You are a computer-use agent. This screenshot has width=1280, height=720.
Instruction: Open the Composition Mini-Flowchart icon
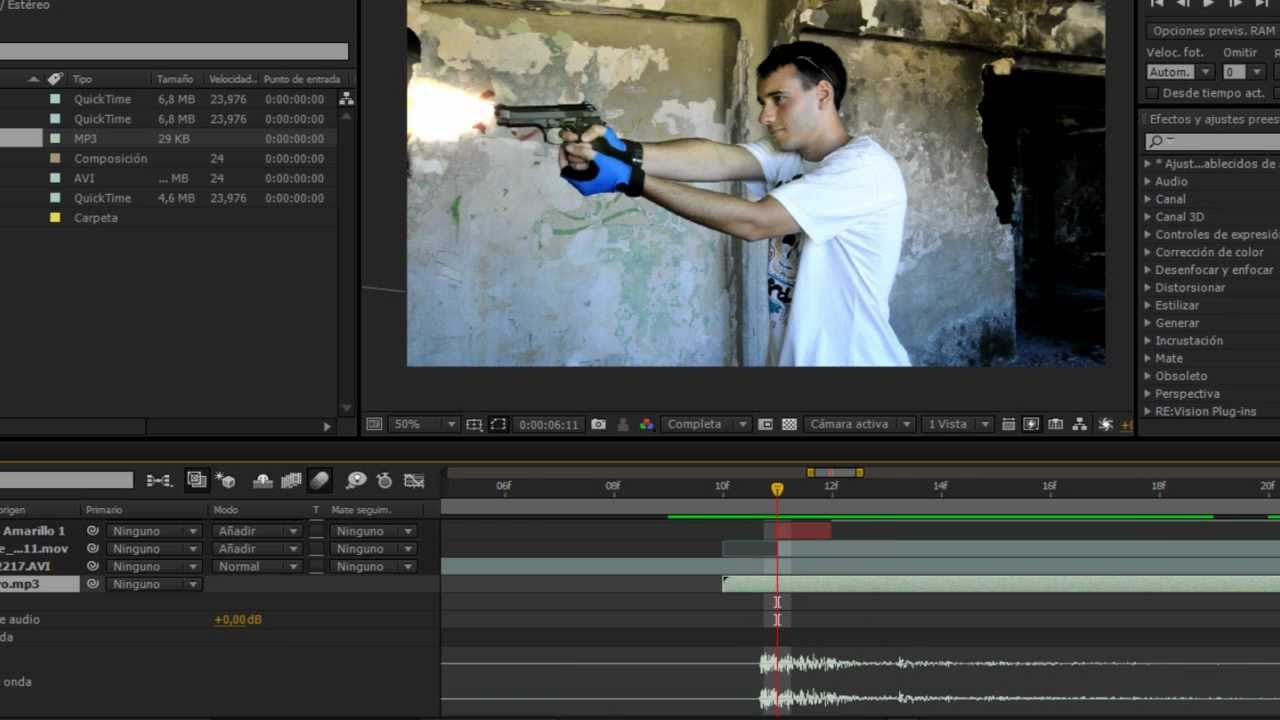(x=159, y=481)
